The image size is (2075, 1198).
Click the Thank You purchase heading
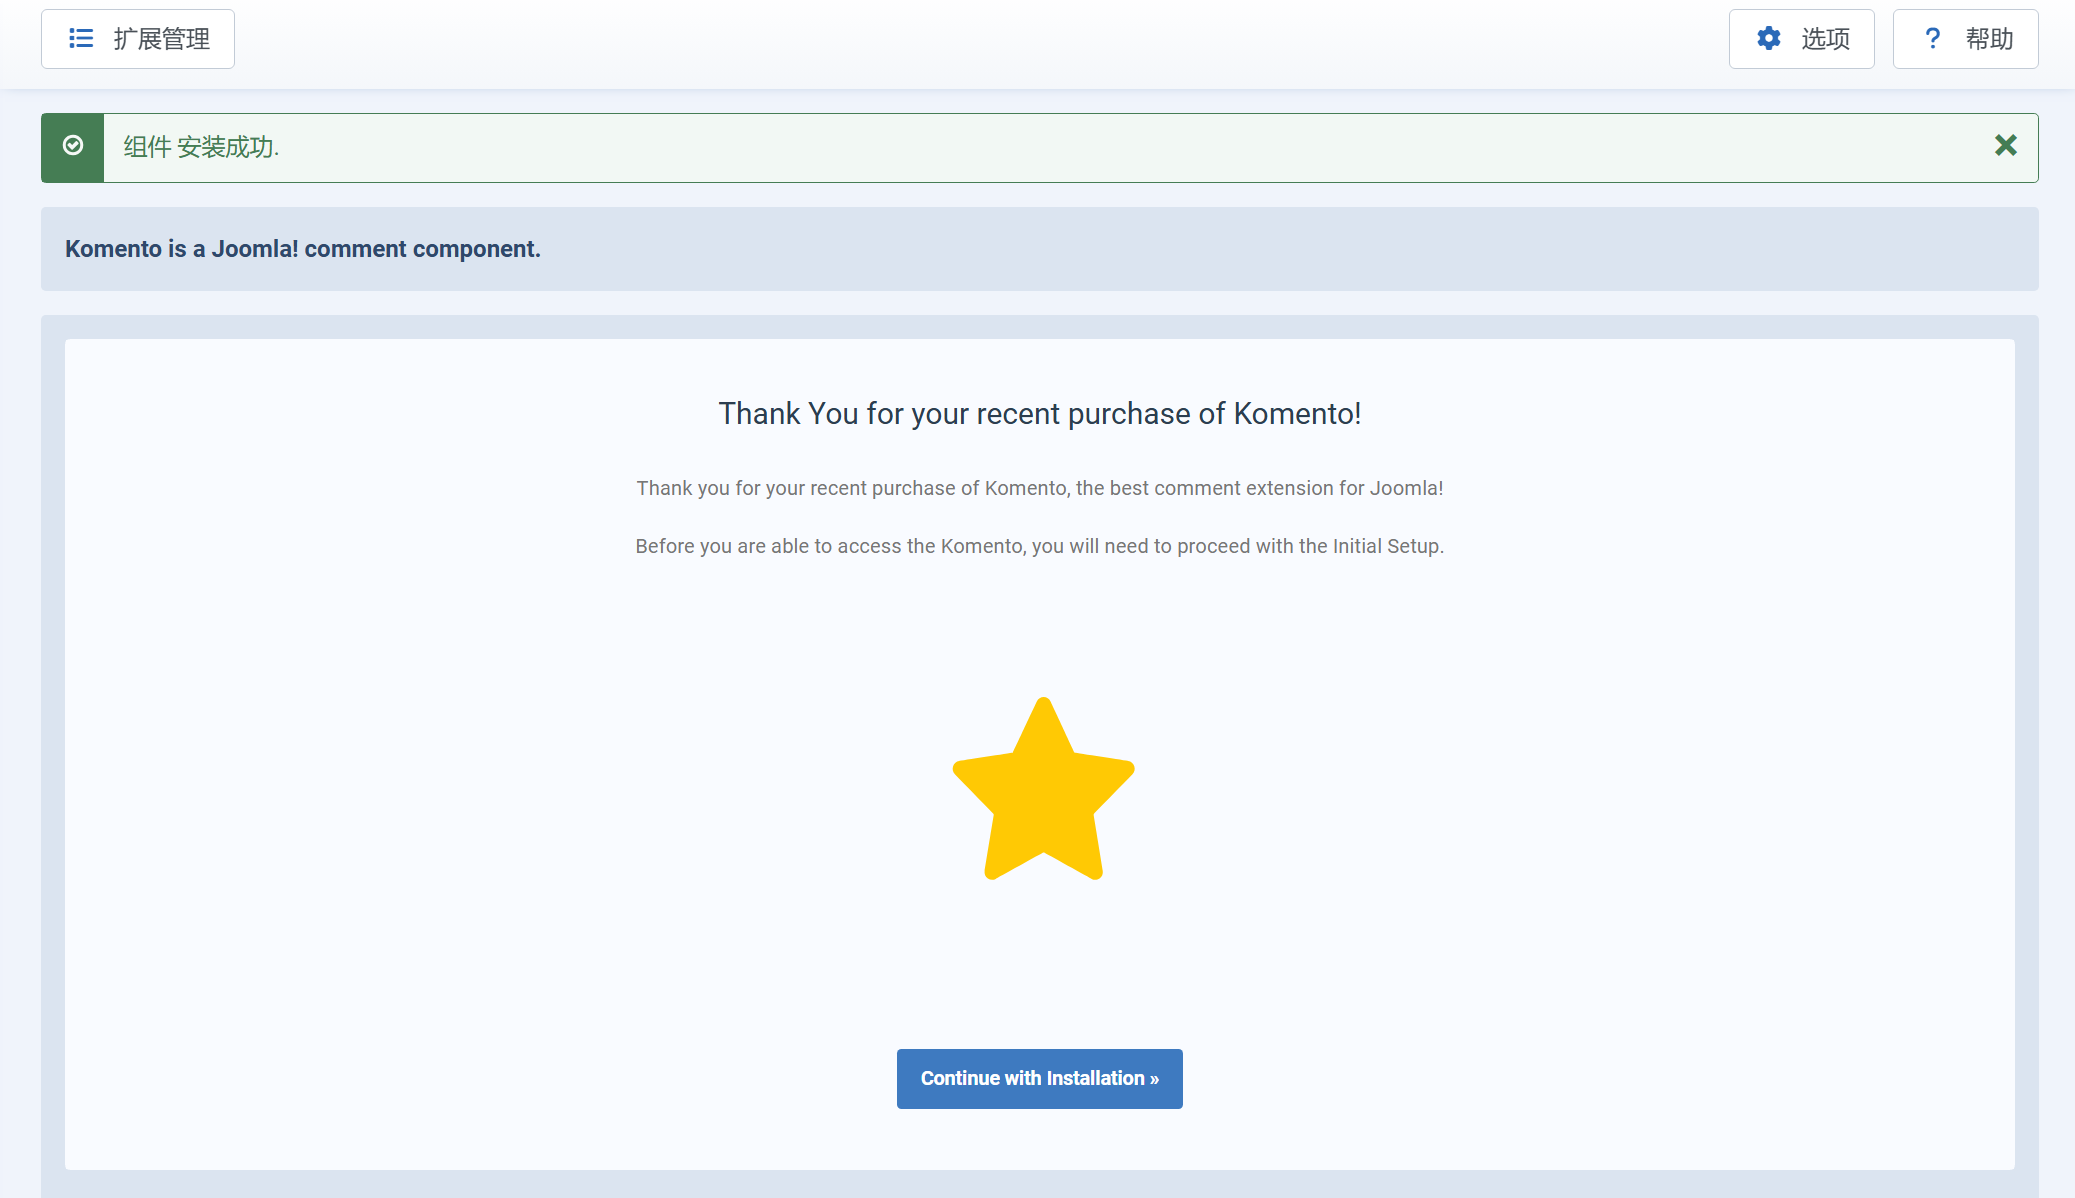(x=1039, y=414)
